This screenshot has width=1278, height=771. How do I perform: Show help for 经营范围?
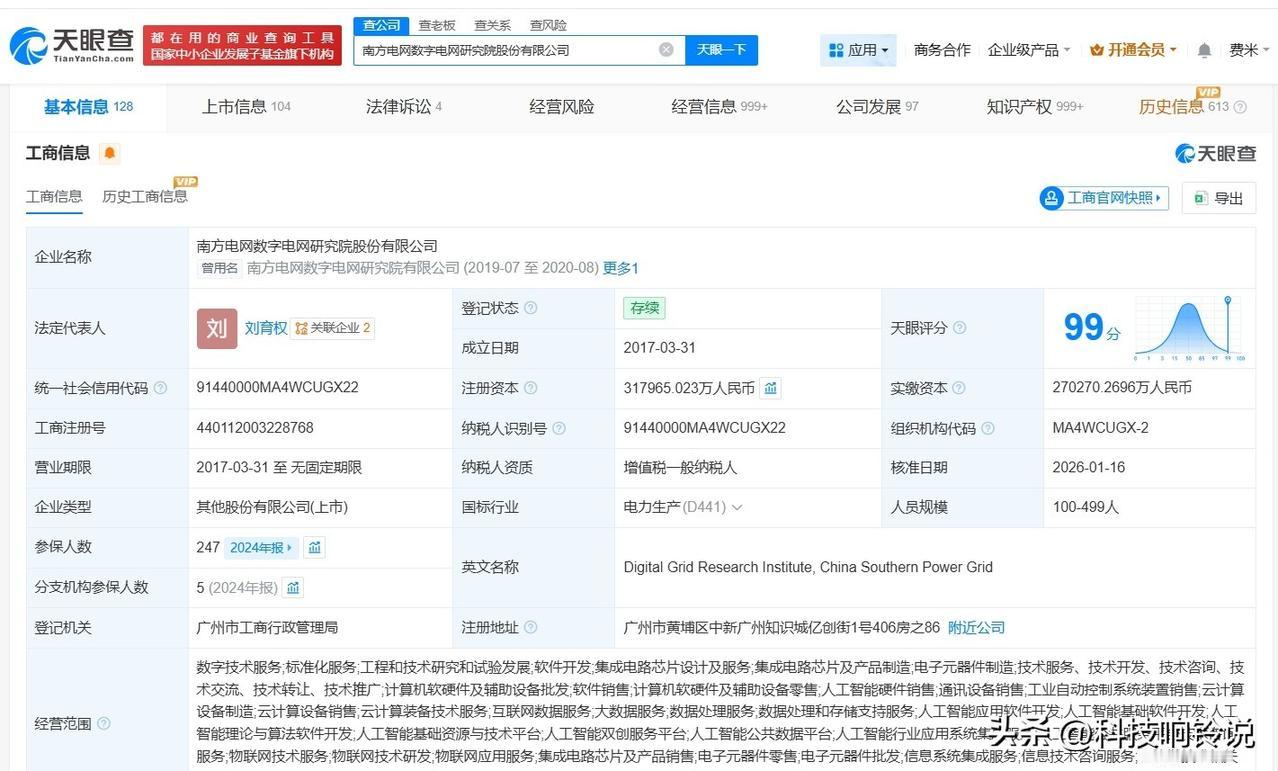tap(104, 724)
